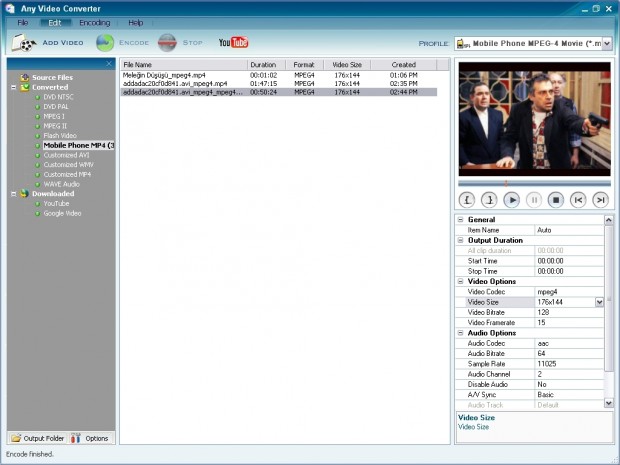
Task: Select Mobile Phone MP4 category
Action: tap(79, 146)
